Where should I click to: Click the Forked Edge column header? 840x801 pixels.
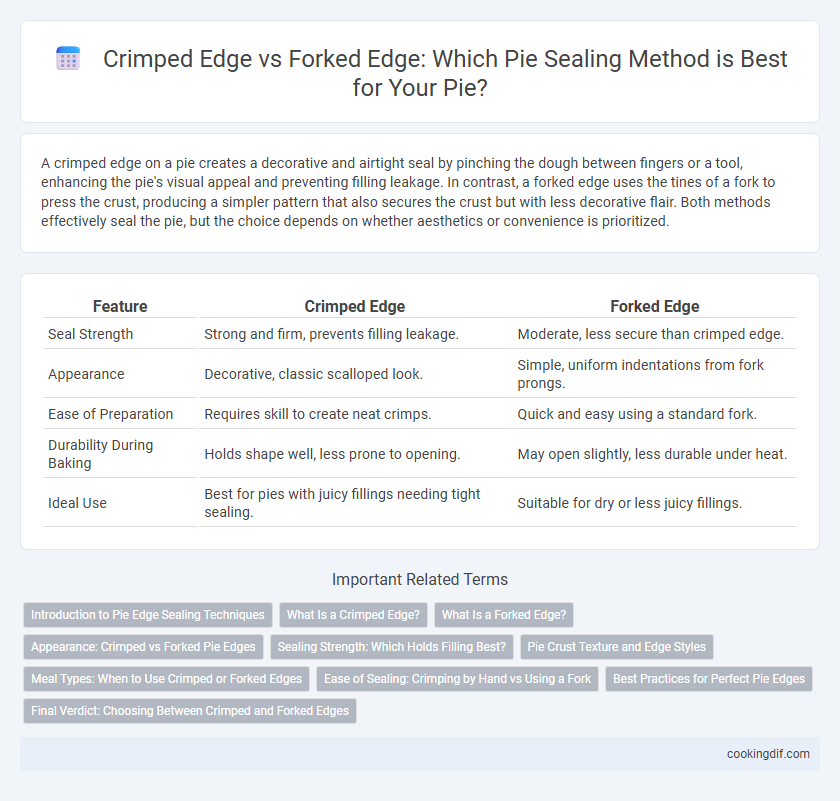pos(655,306)
